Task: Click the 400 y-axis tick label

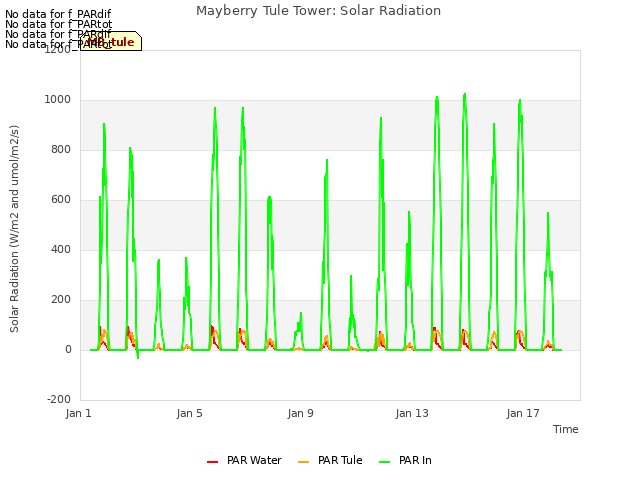Action: [x=61, y=249]
